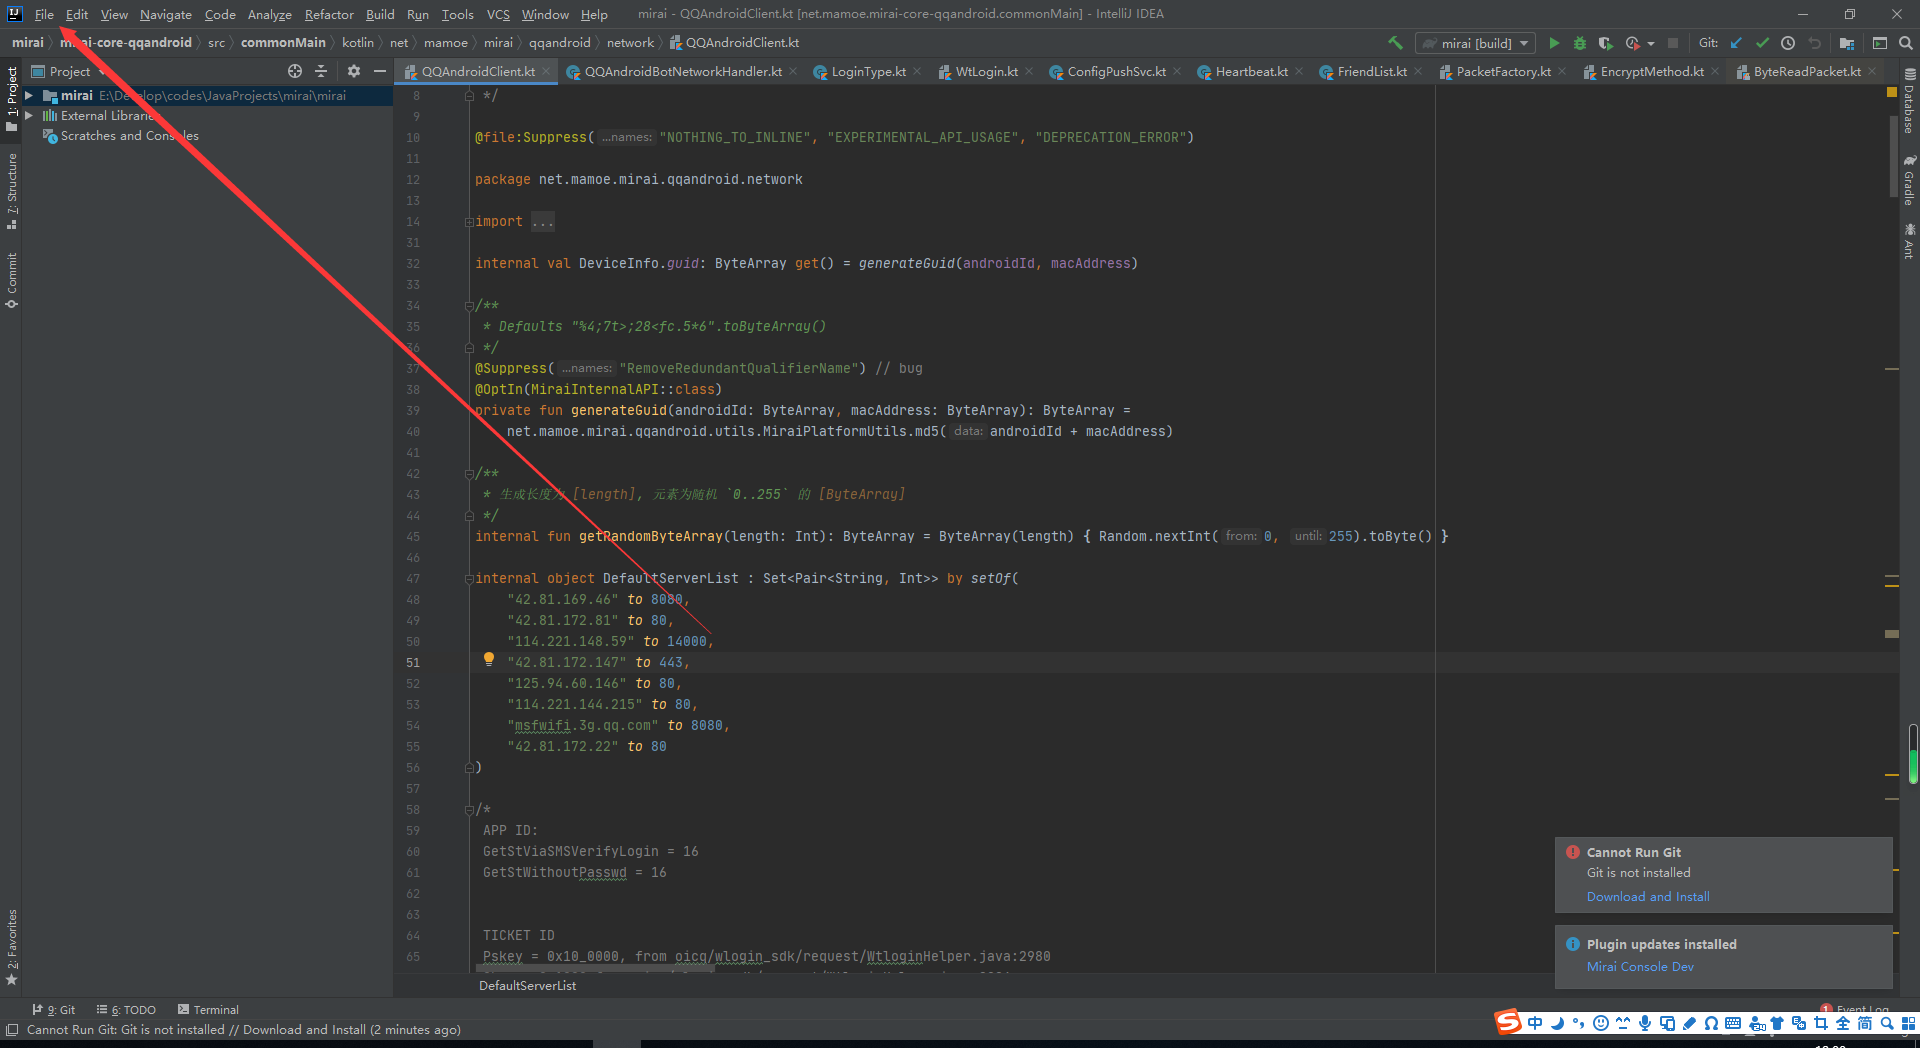Open the mirai [build] run configuration dropdown
The image size is (1920, 1048).
(1476, 43)
